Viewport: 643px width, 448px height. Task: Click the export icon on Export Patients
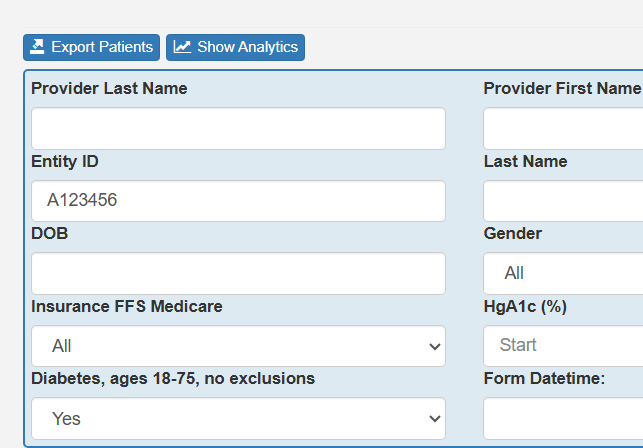(x=38, y=47)
